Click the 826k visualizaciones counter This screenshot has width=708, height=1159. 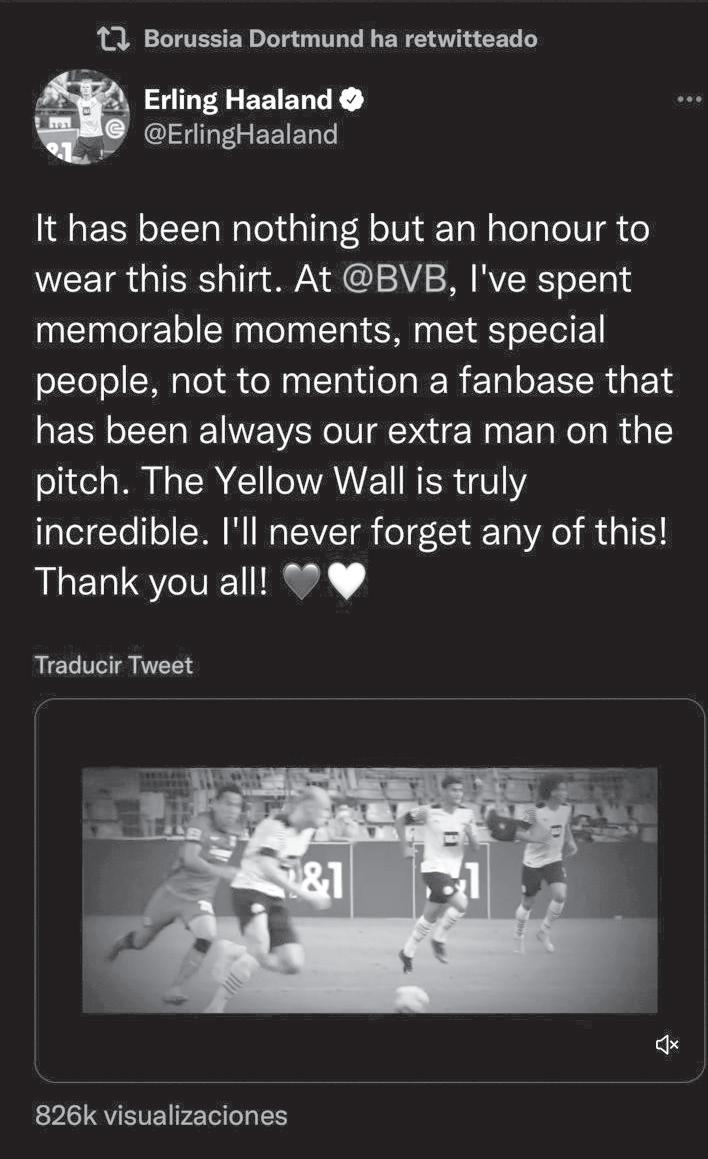coord(161,1115)
